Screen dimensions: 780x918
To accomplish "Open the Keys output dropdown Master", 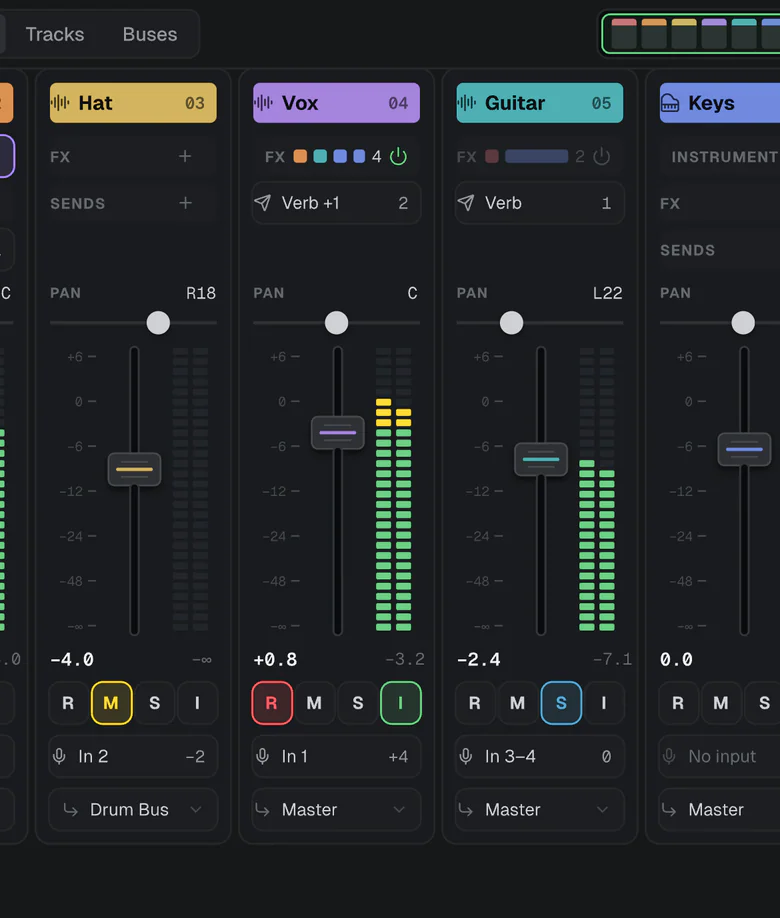I will pos(719,810).
